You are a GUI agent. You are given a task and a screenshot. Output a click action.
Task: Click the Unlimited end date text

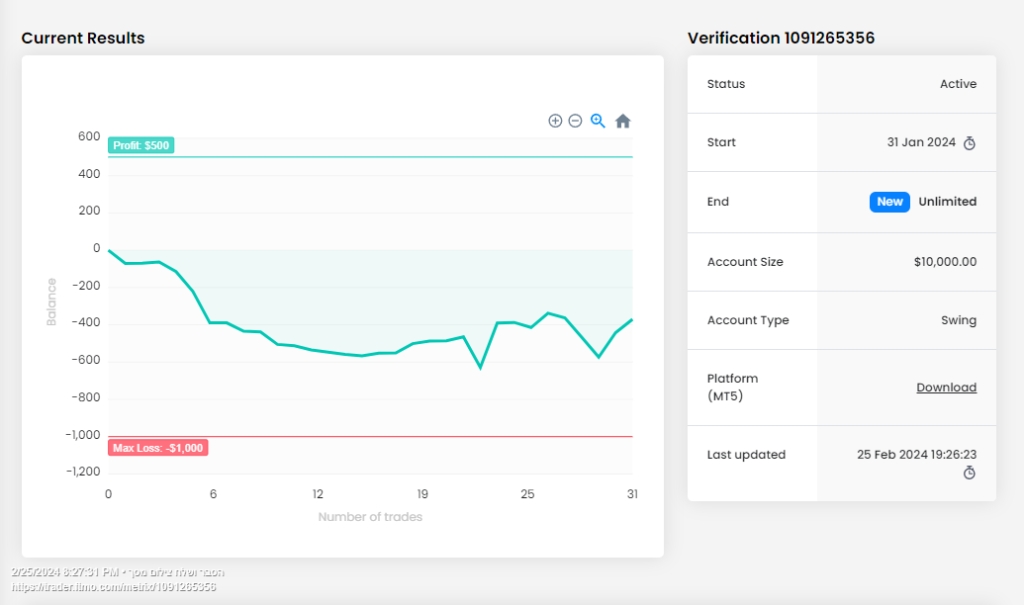pos(947,202)
